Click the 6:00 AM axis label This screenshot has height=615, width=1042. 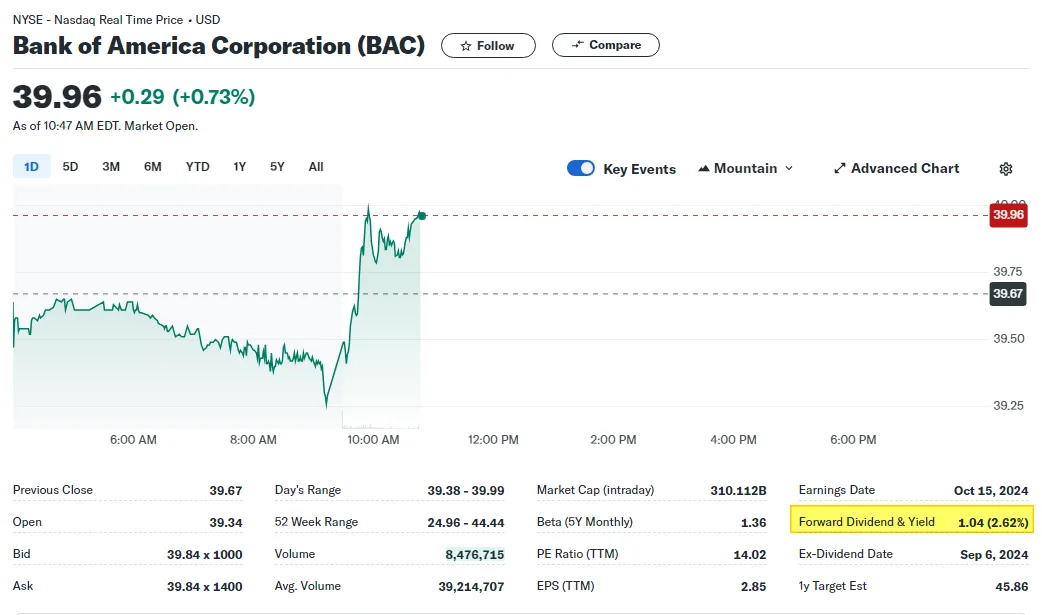[x=134, y=439]
